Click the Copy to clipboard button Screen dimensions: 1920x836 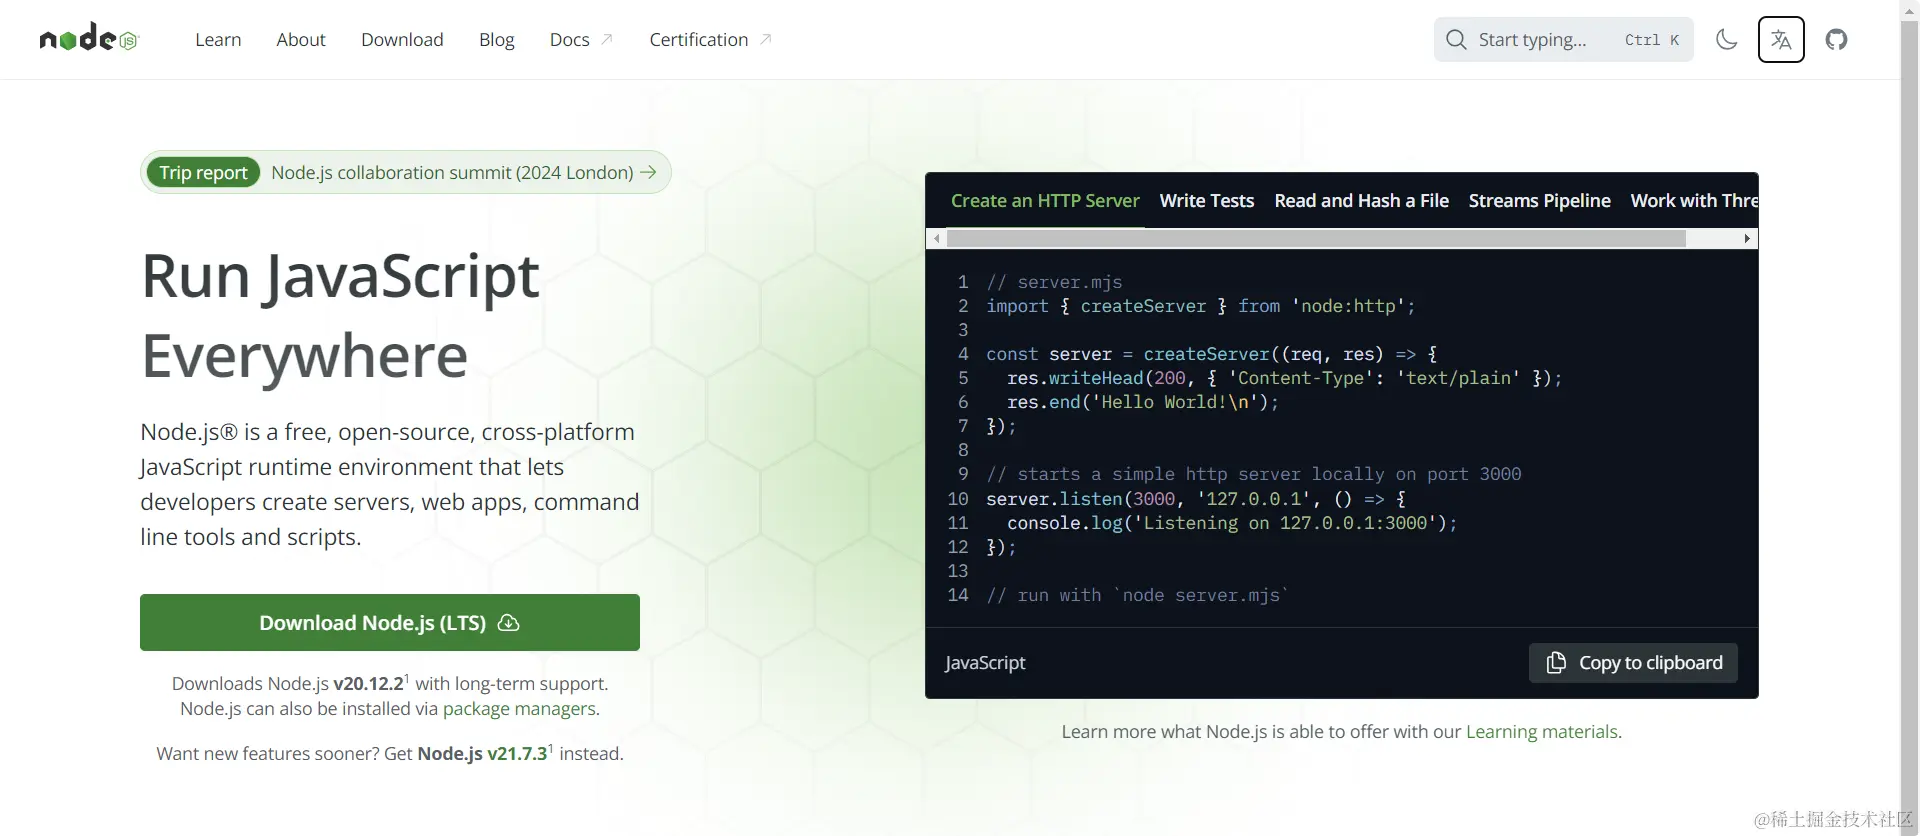pyautogui.click(x=1633, y=663)
